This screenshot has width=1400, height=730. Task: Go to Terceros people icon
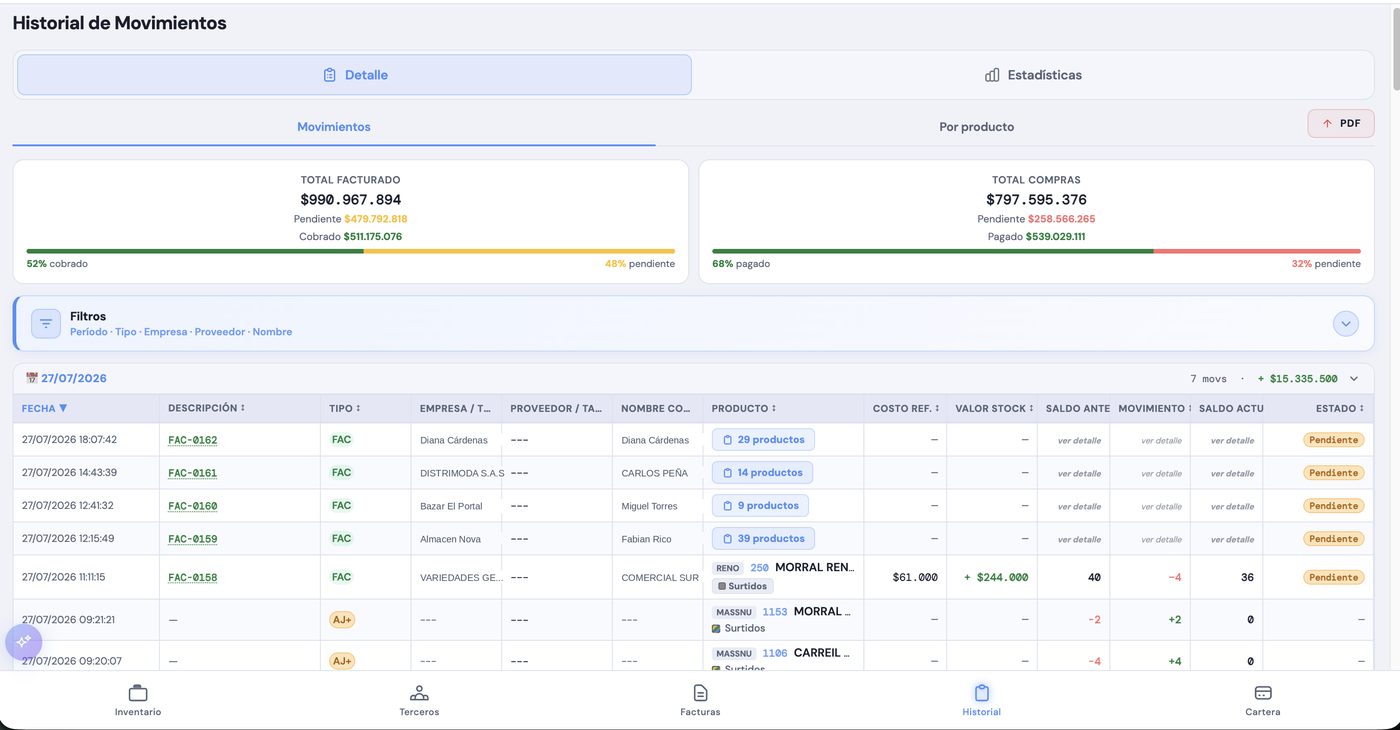[x=419, y=693]
